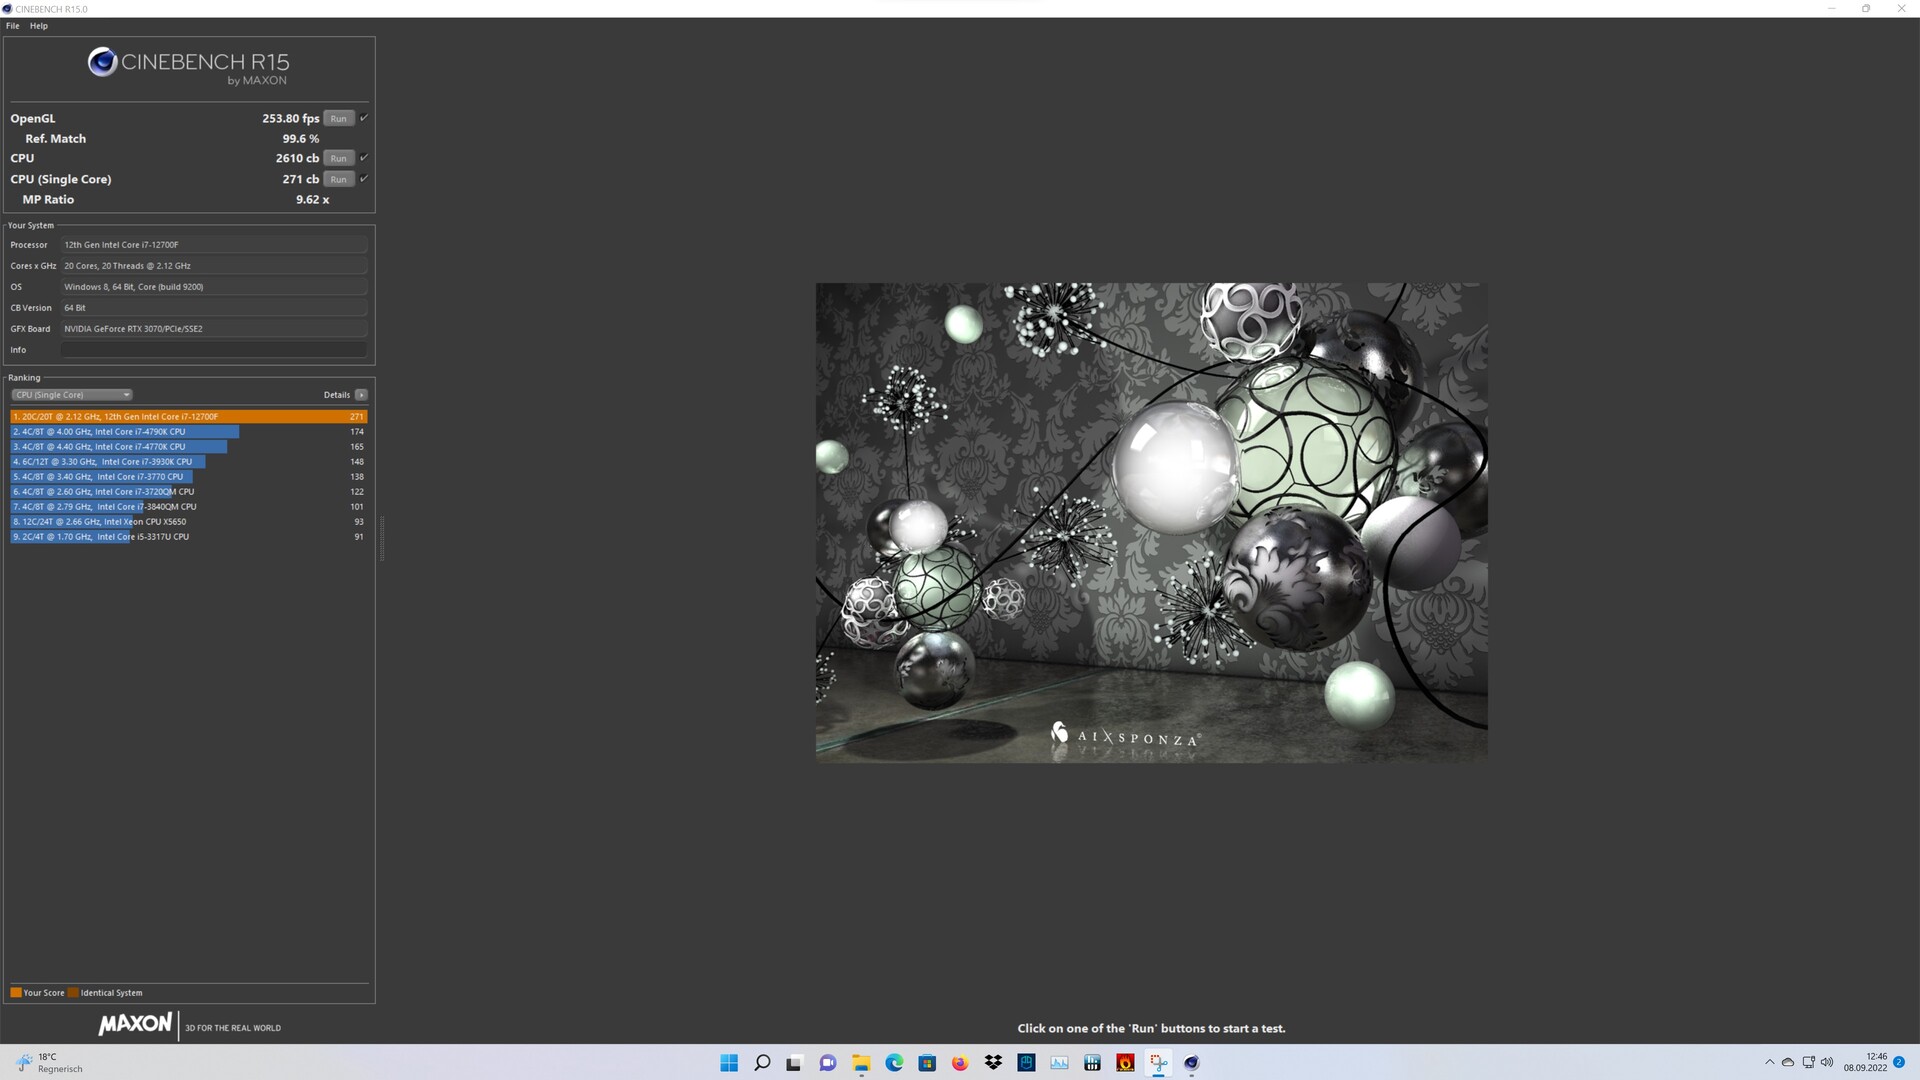The height and width of the screenshot is (1080, 1920).
Task: Toggle the OpenGL test checkmark
Action: [364, 118]
